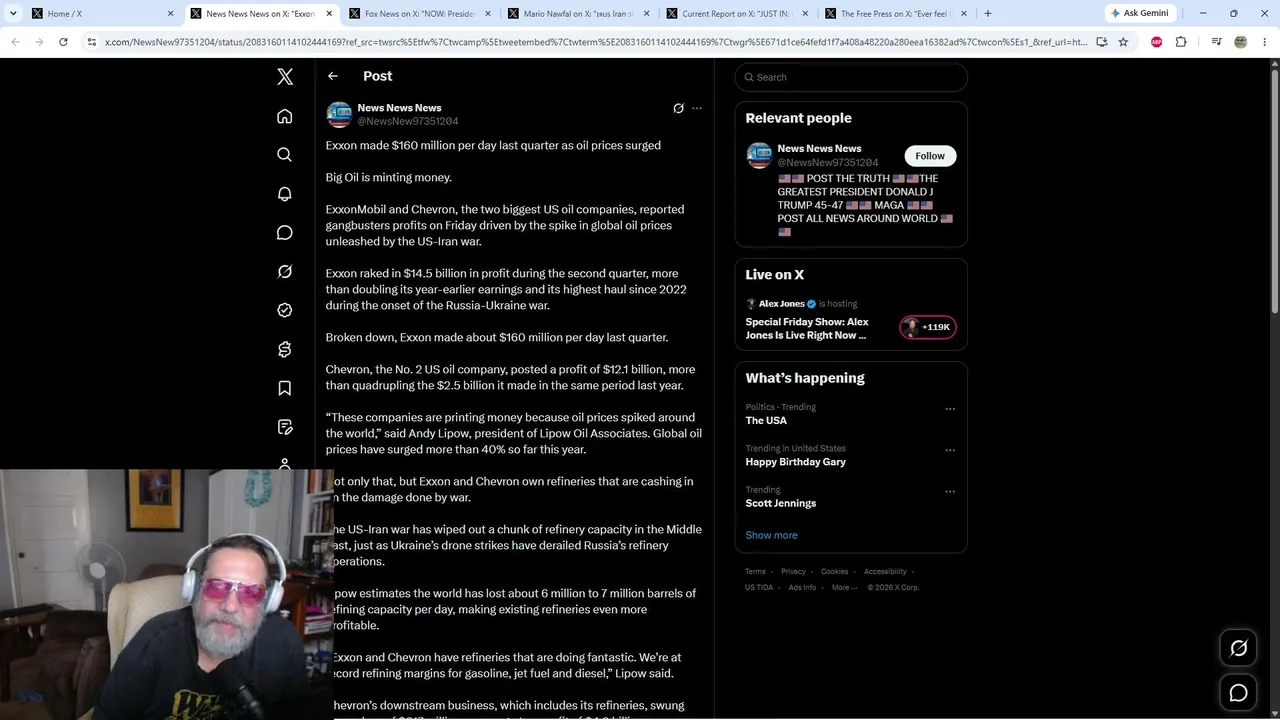Image resolution: width=1280 pixels, height=720 pixels.
Task: Expand the More footer menu
Action: click(x=844, y=588)
